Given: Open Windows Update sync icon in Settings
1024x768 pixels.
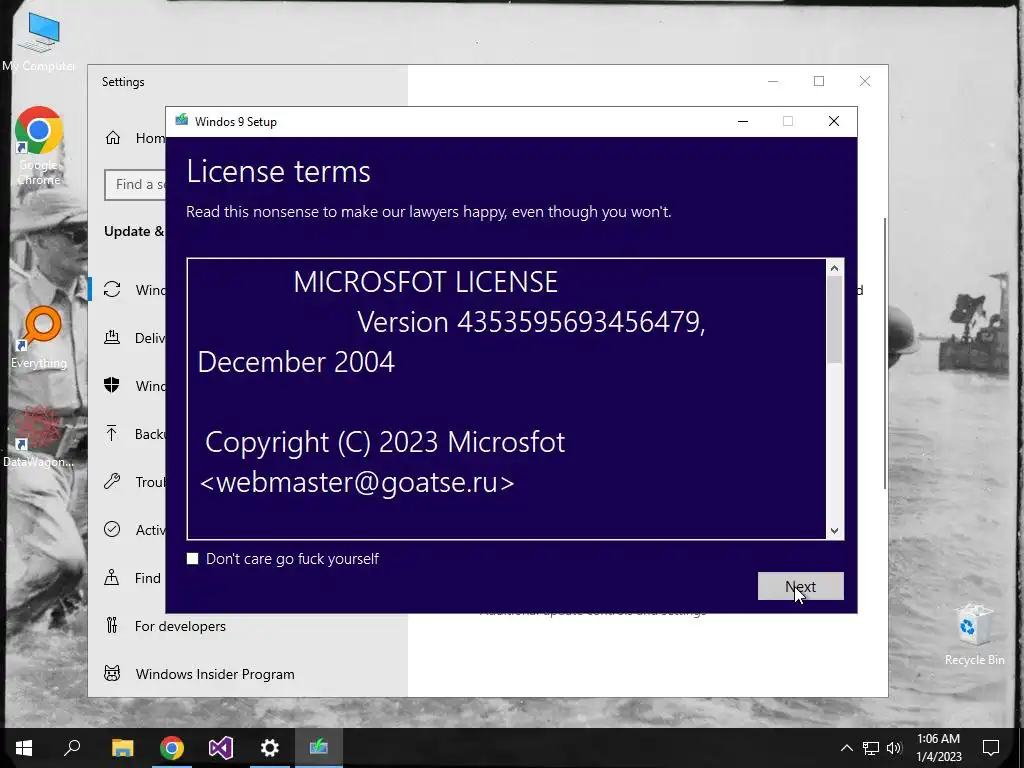Looking at the screenshot, I should (x=112, y=289).
